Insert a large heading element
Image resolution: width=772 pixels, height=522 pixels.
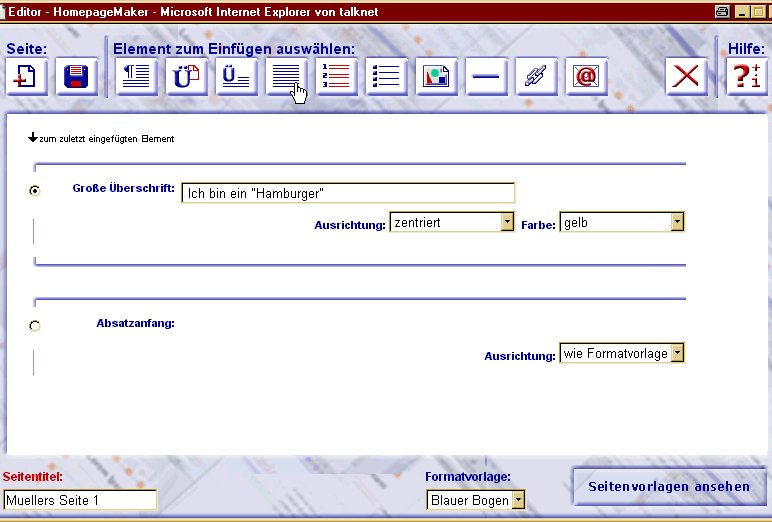(x=187, y=78)
